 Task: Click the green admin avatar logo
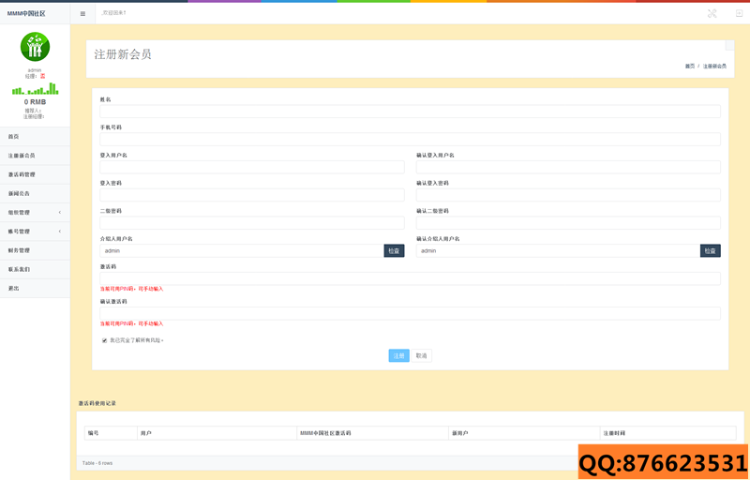35,46
